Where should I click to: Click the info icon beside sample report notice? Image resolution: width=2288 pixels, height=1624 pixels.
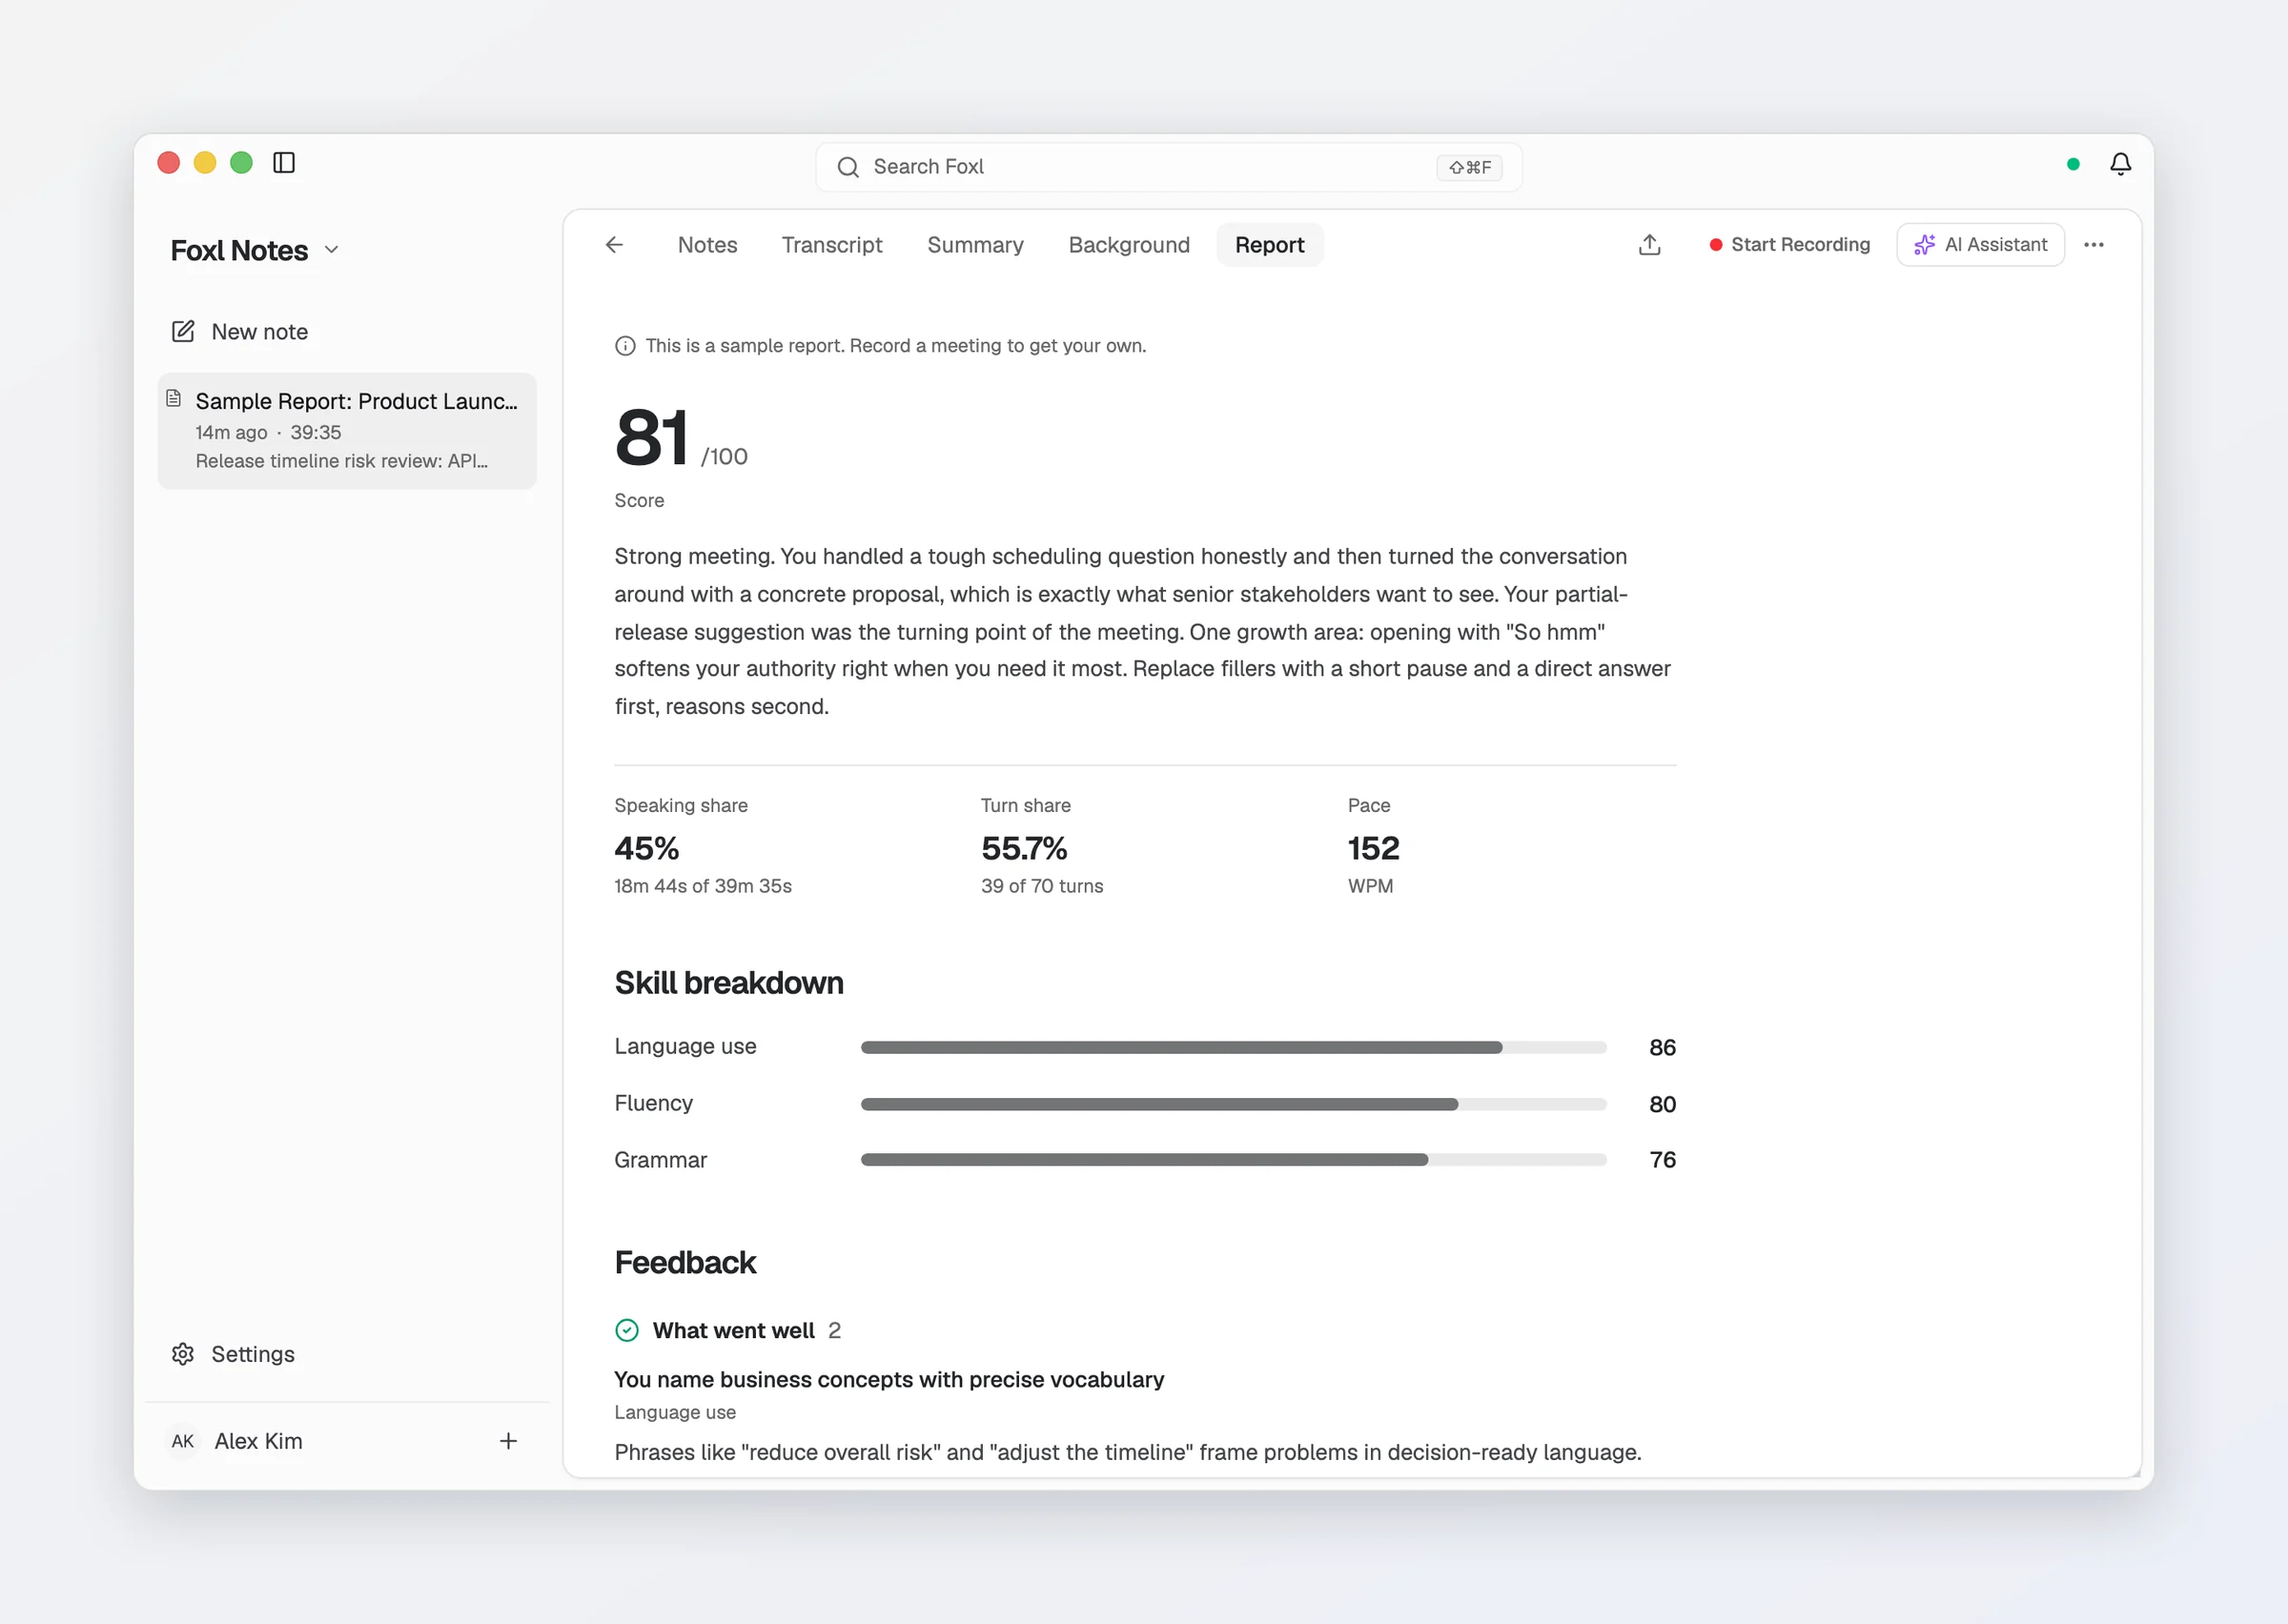click(x=625, y=346)
